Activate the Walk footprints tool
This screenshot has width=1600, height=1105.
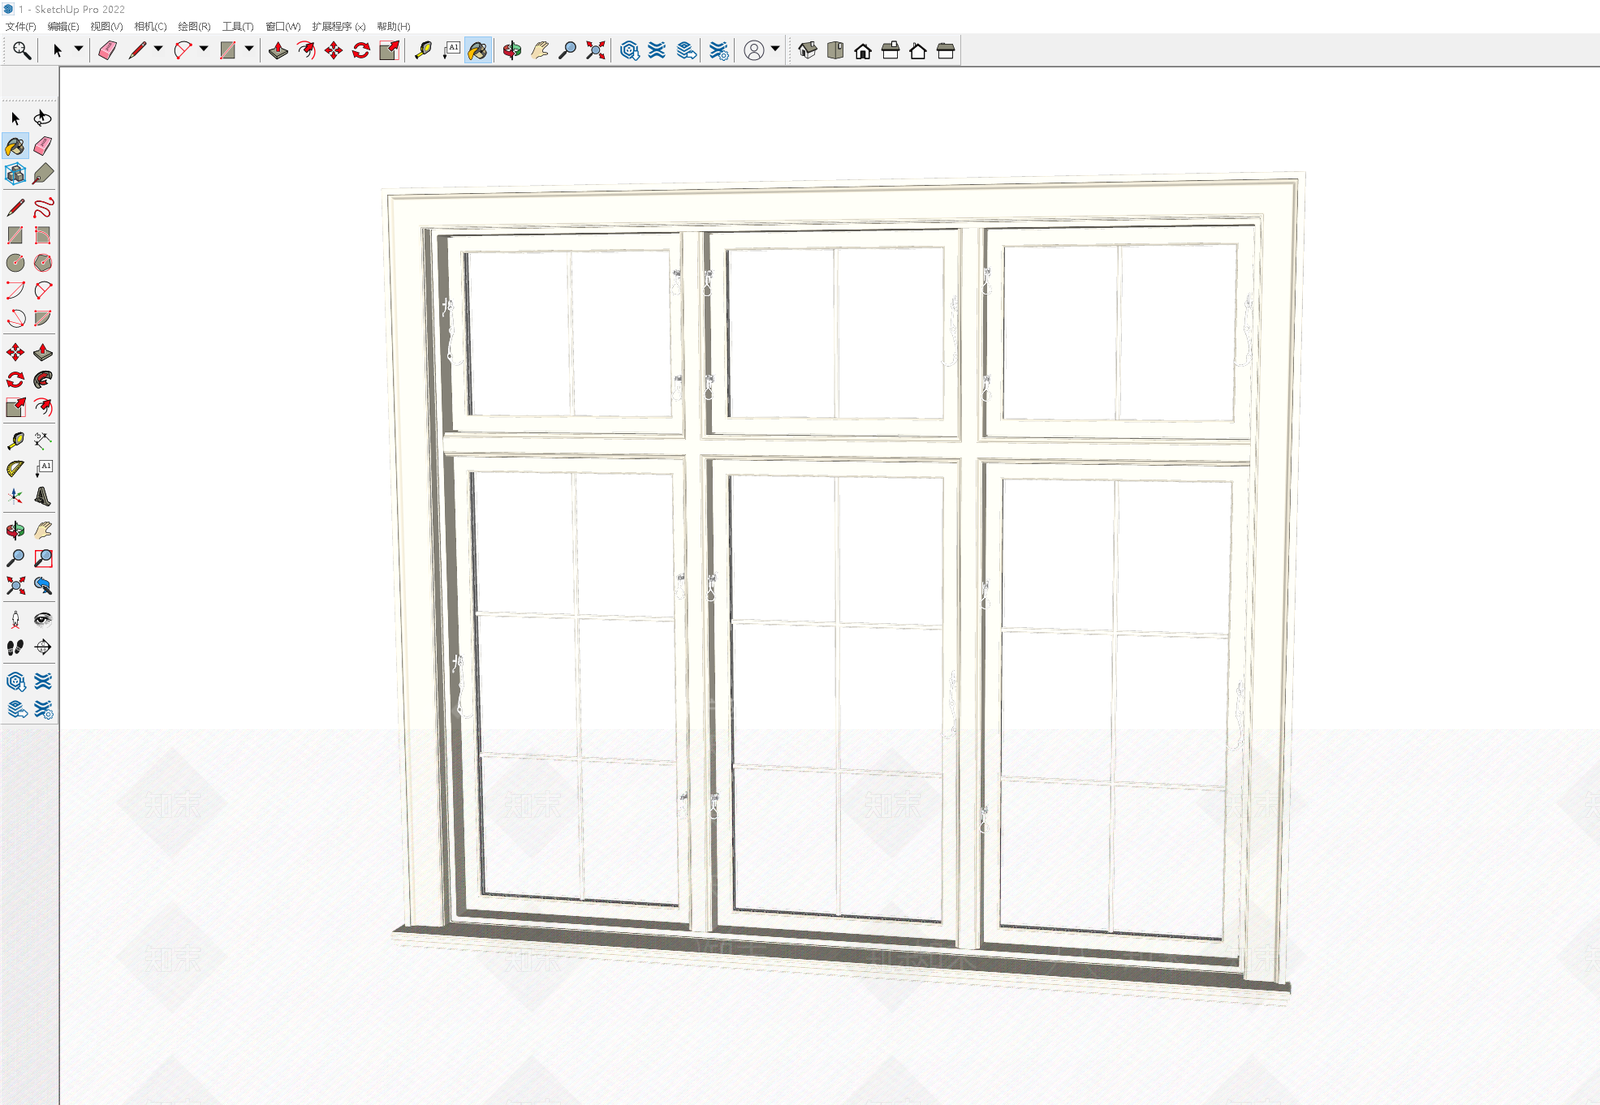pyautogui.click(x=15, y=648)
